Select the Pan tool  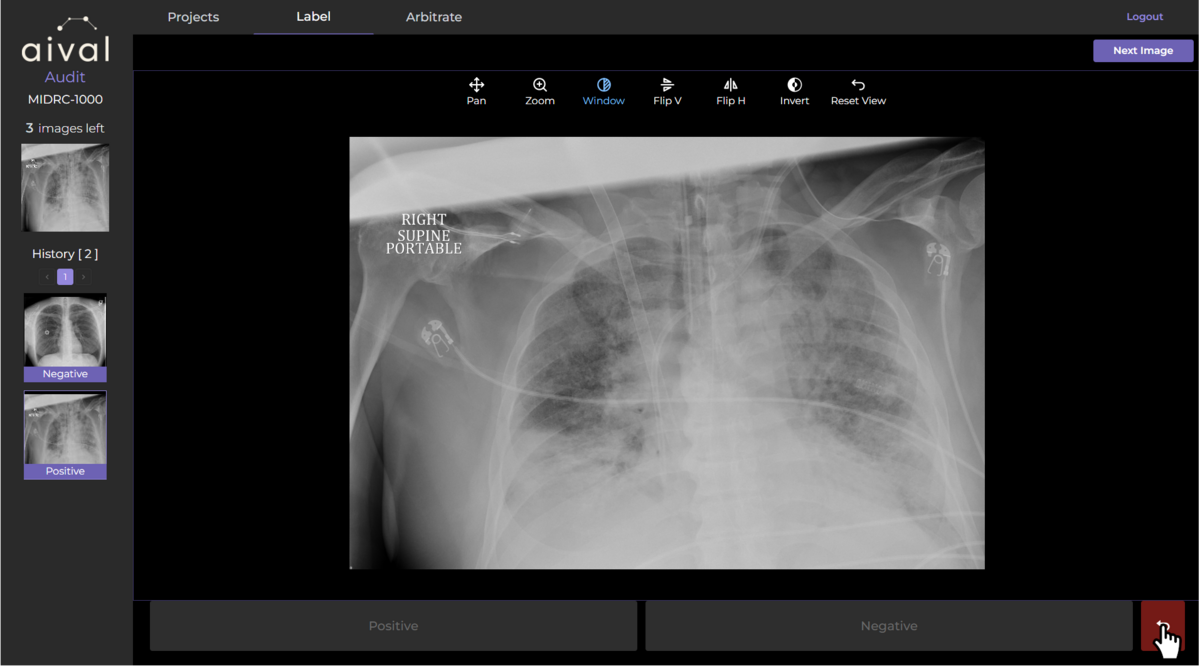click(x=476, y=91)
